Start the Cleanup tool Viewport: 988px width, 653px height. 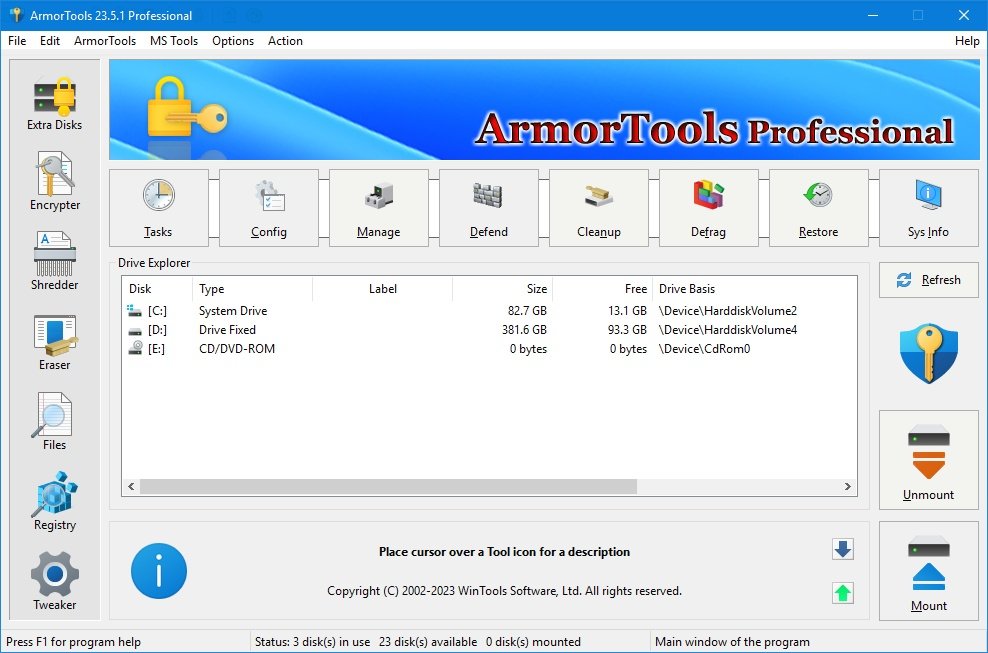599,208
